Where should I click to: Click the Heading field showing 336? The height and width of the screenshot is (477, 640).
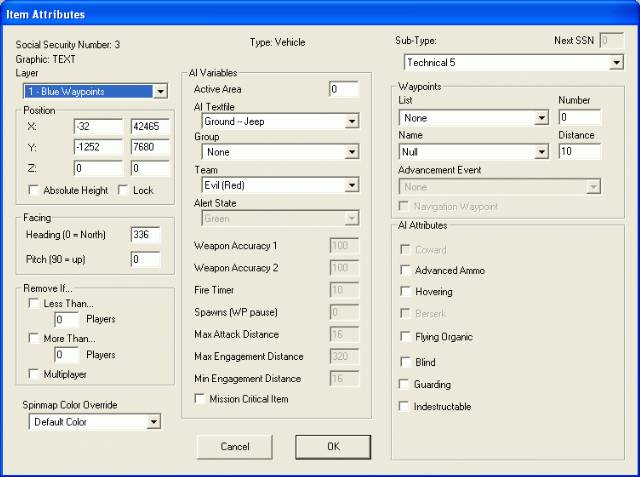pyautogui.click(x=145, y=235)
